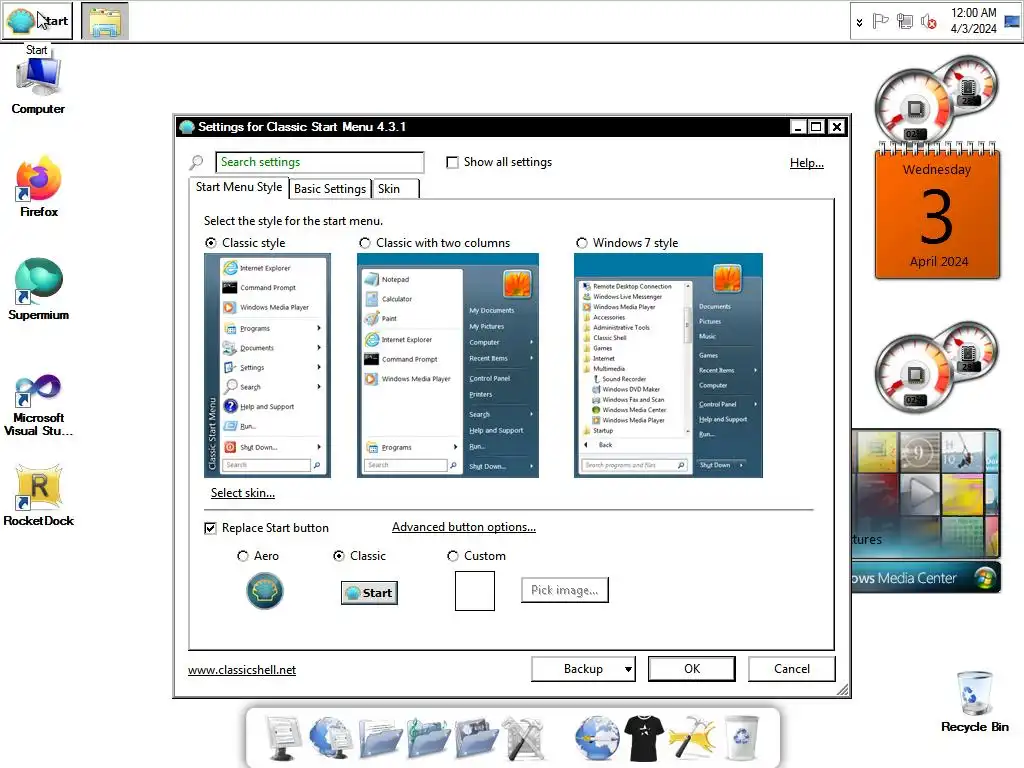
Task: Click the show desktop icon beside the clock
Action: [x=1012, y=22]
